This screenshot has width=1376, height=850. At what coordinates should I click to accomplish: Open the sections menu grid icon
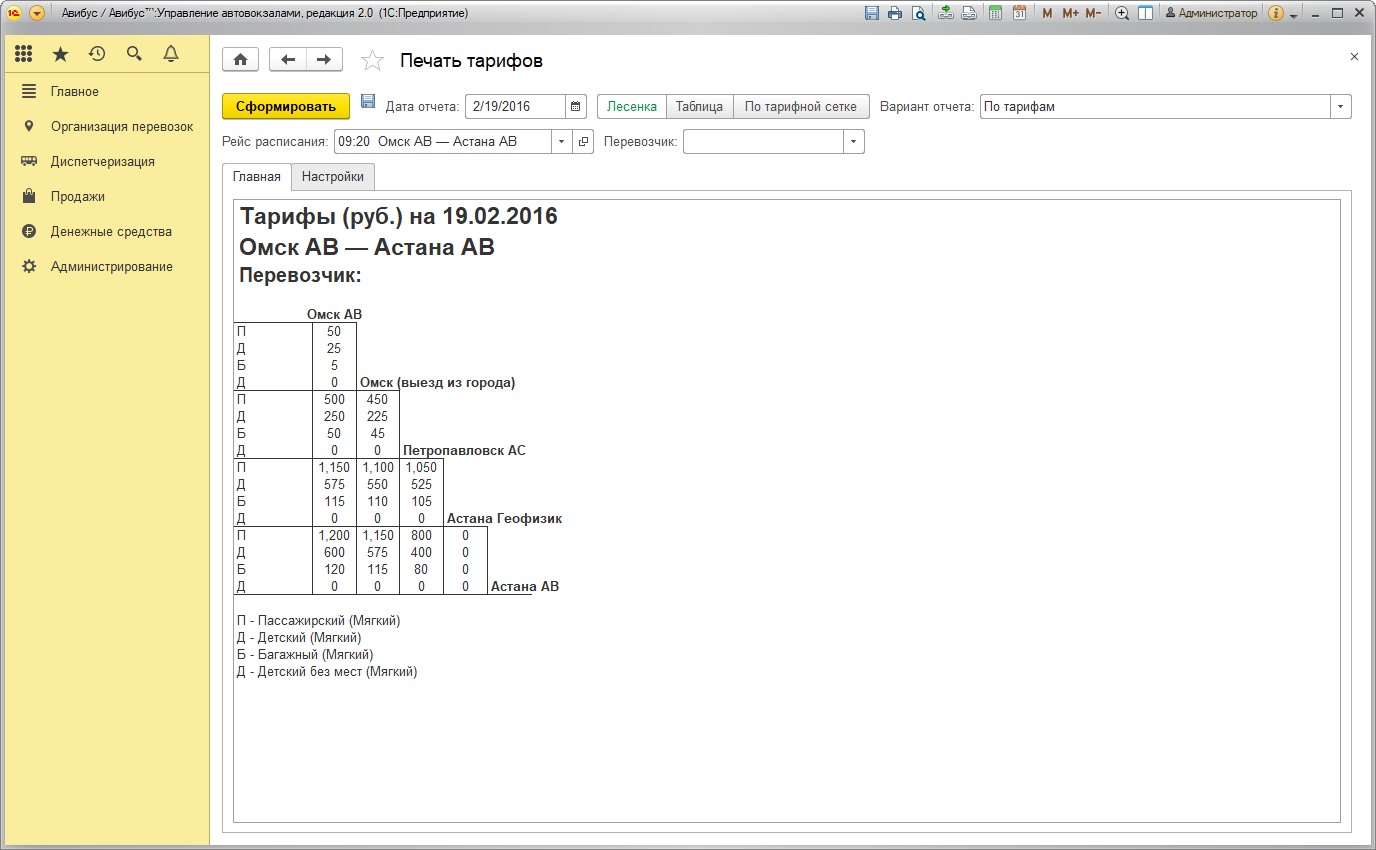(24, 54)
